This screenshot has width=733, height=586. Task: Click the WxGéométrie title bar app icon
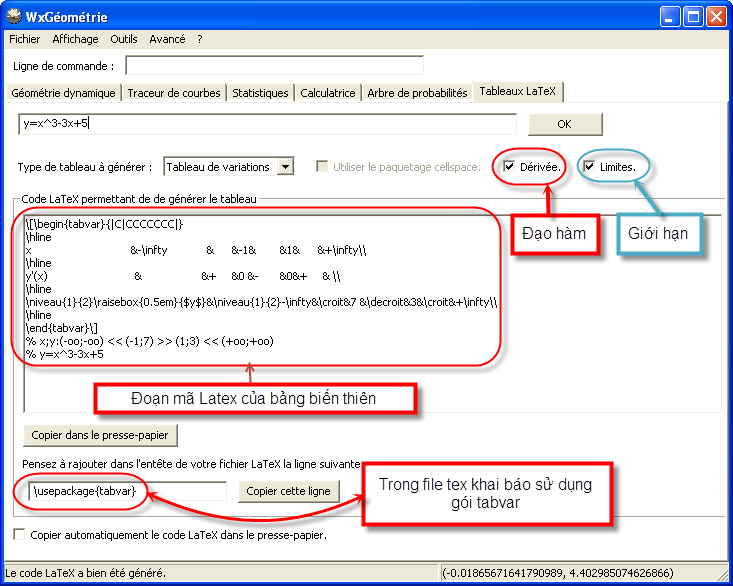point(14,16)
